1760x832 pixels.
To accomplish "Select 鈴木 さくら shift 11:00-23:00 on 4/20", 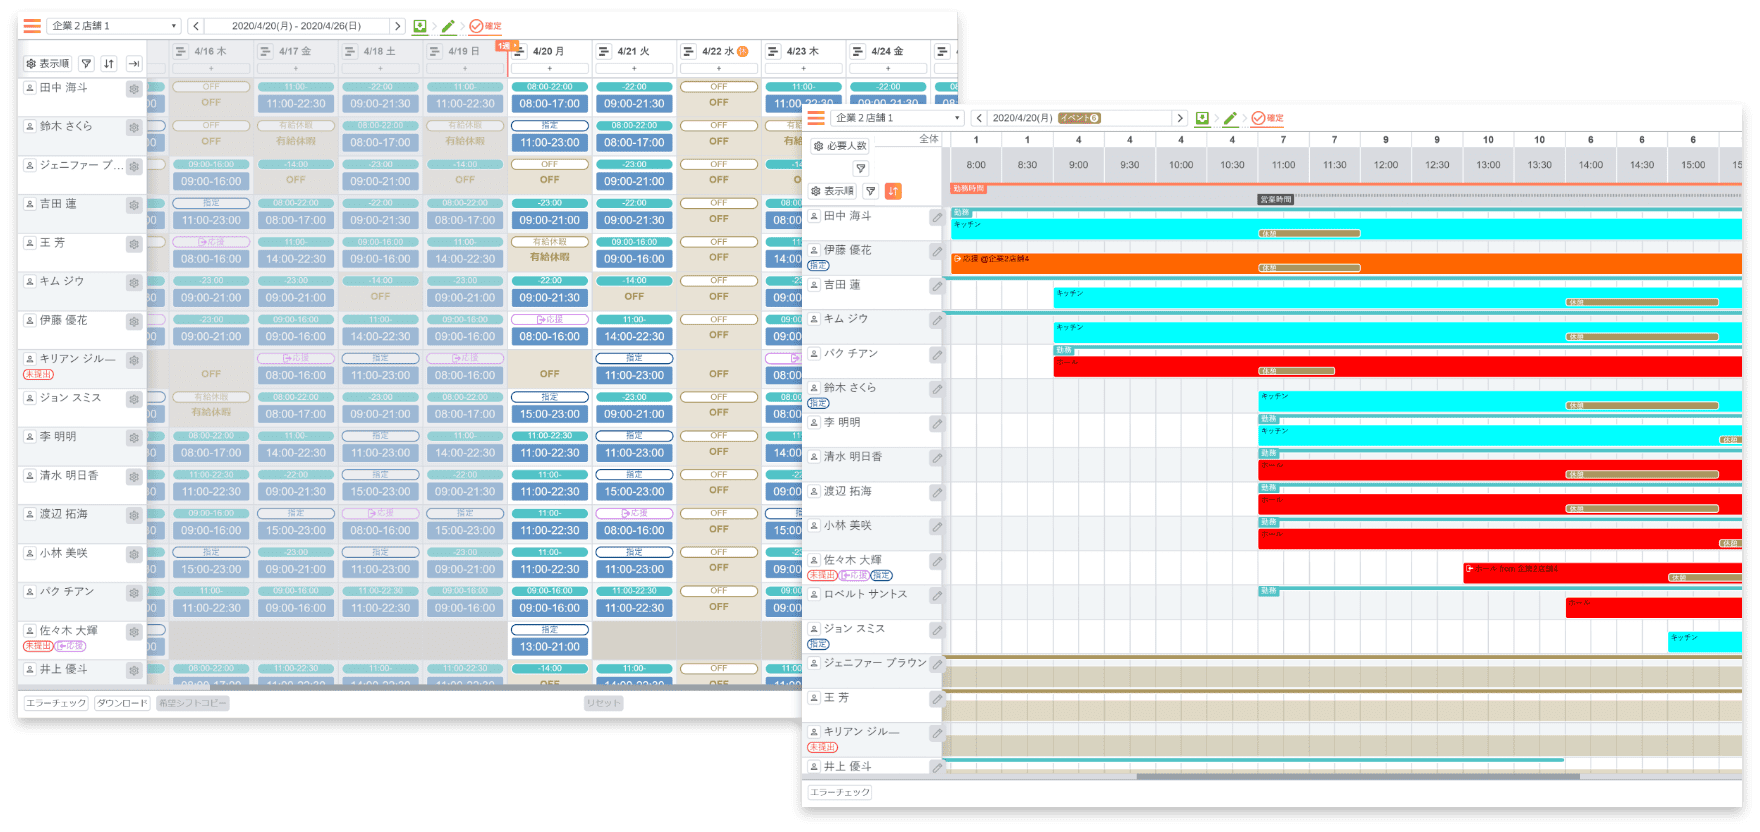I will [549, 142].
